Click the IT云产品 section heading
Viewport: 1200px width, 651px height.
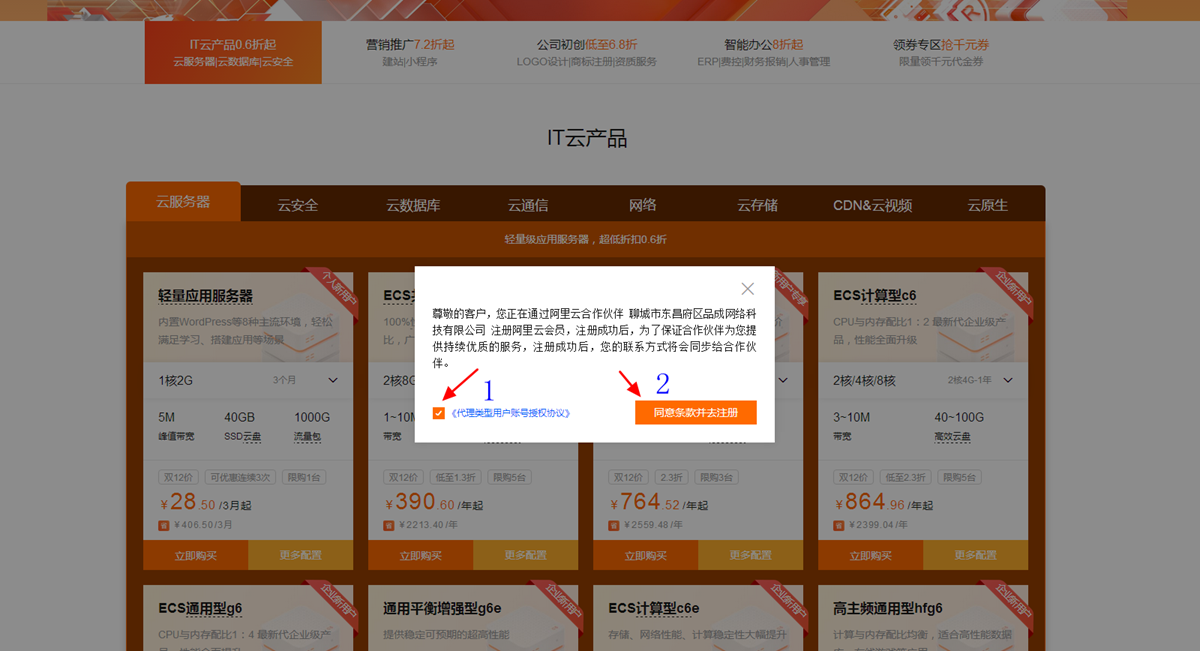[x=587, y=138]
